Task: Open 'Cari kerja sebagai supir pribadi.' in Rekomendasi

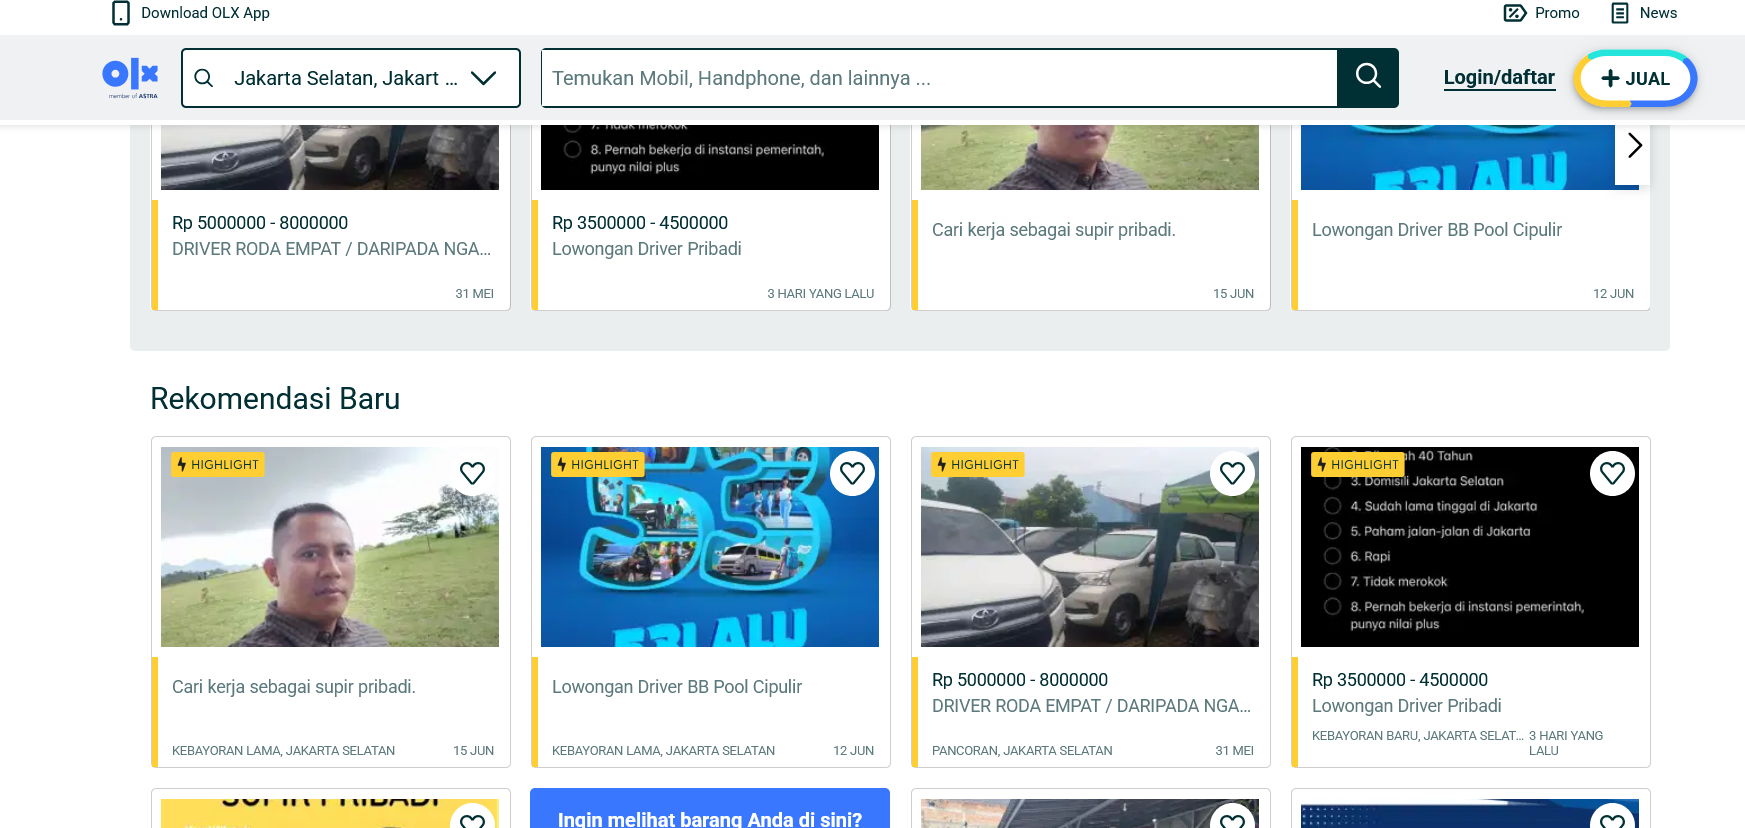Action: click(294, 687)
